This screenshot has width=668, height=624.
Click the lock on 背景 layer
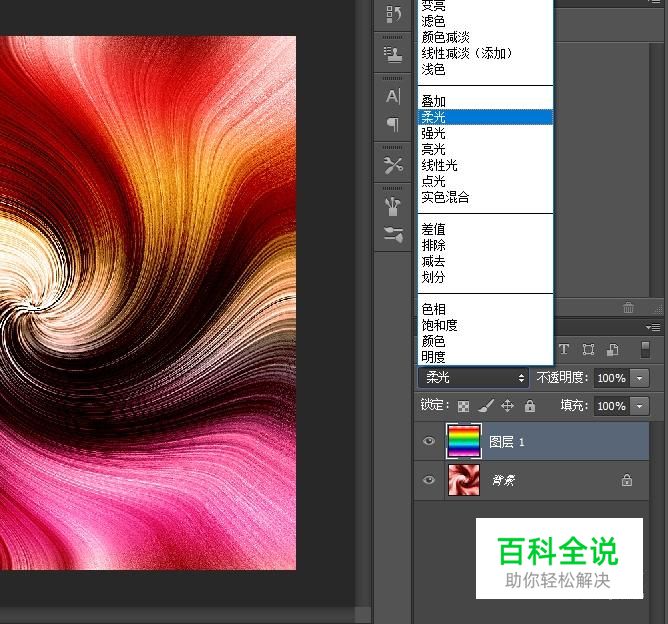click(x=627, y=480)
